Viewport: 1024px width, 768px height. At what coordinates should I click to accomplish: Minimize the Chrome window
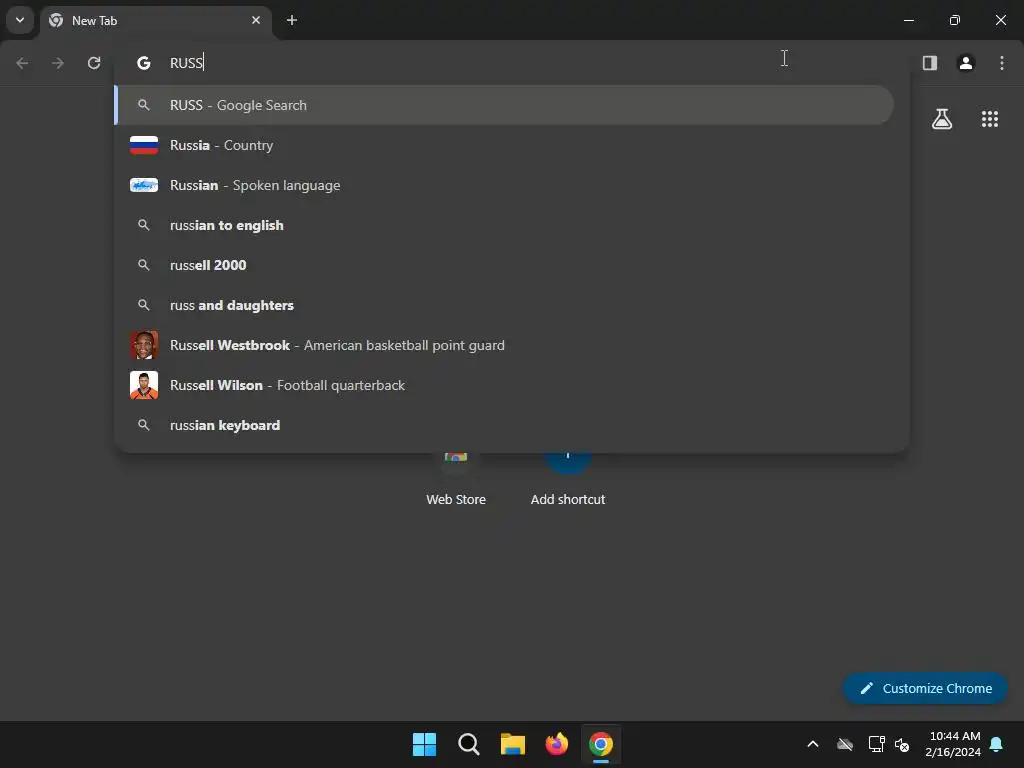908,20
